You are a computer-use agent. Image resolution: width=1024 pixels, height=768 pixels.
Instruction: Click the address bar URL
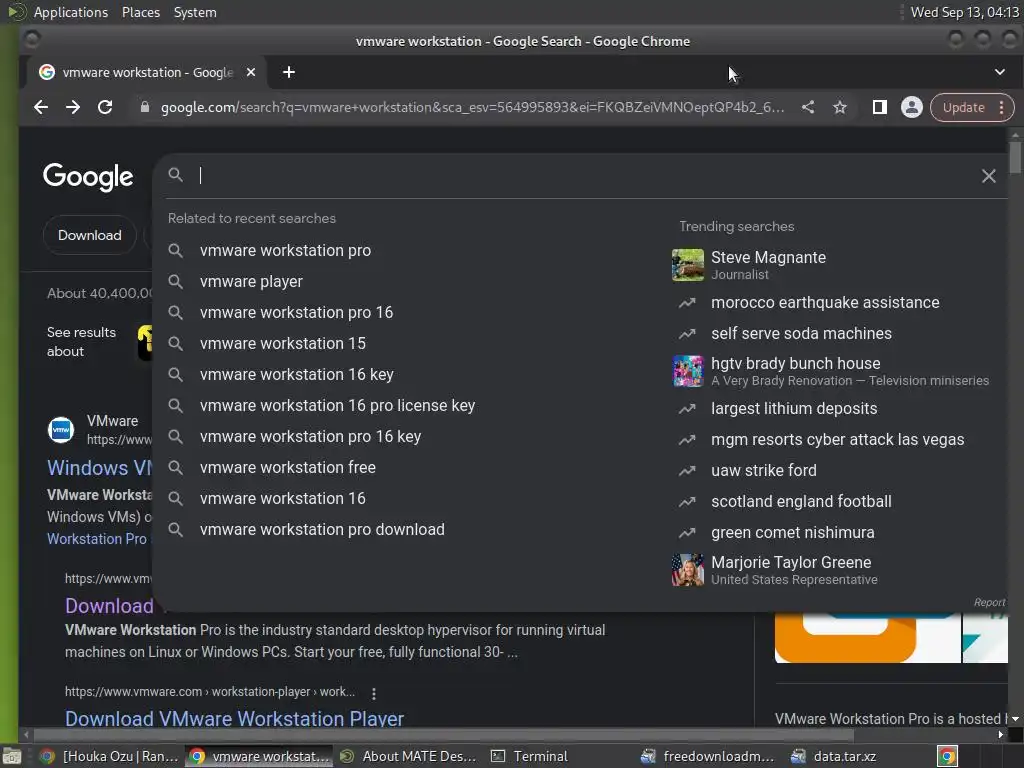coord(472,107)
